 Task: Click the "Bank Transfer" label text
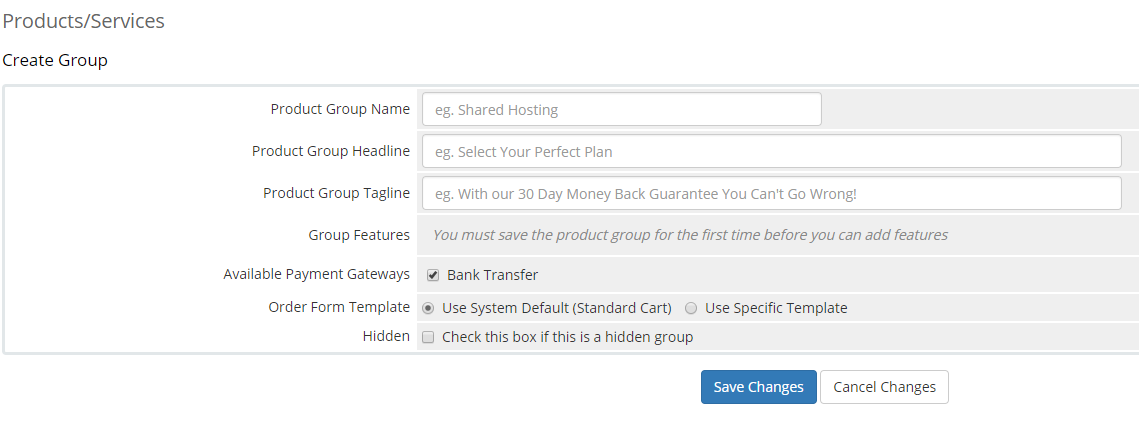(x=492, y=275)
